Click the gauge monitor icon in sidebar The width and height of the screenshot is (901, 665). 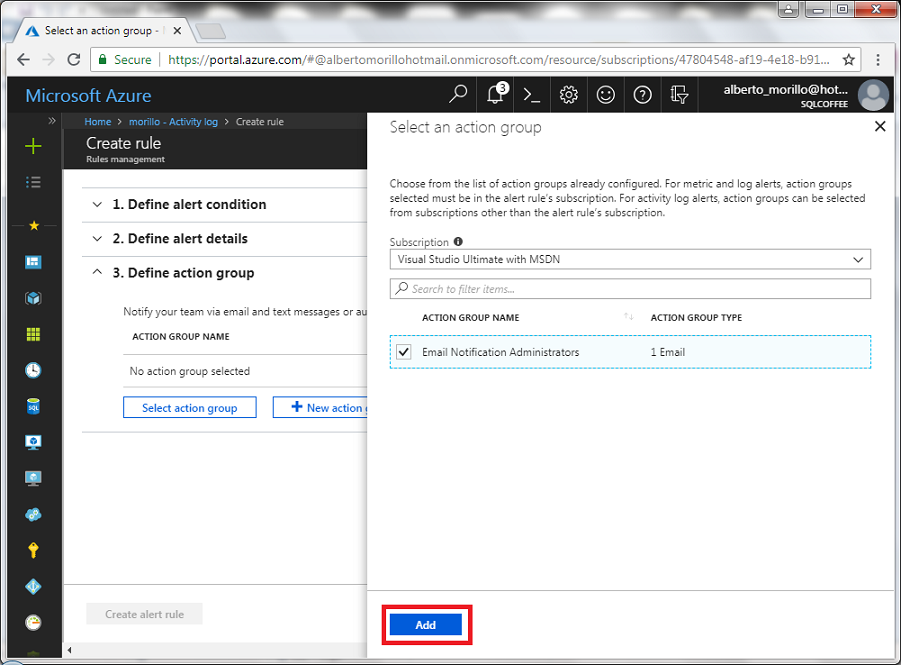33,622
